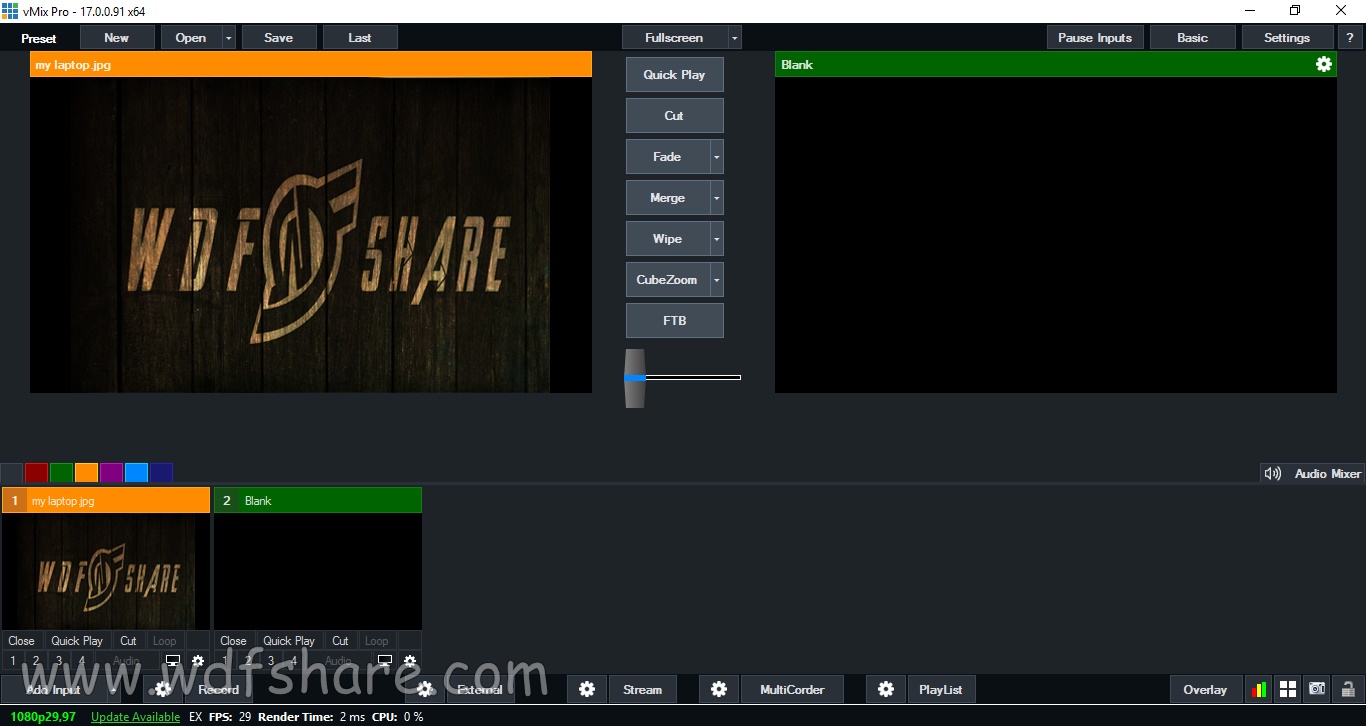Click Quick Play on Blank input

[289, 641]
